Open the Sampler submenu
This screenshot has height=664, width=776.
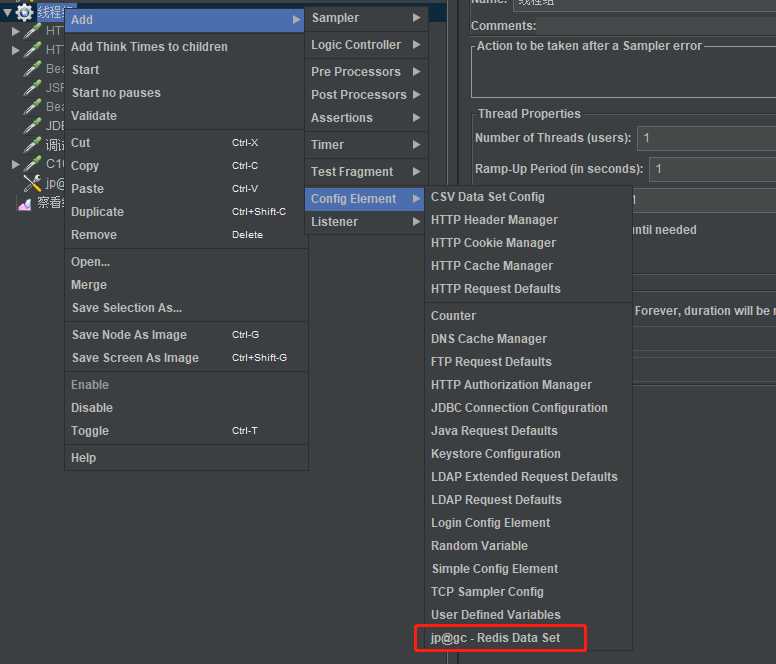pos(365,18)
